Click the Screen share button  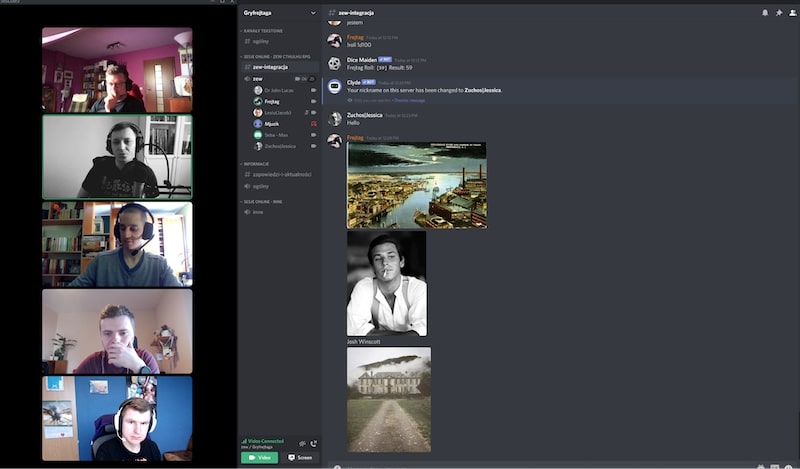pyautogui.click(x=300, y=458)
